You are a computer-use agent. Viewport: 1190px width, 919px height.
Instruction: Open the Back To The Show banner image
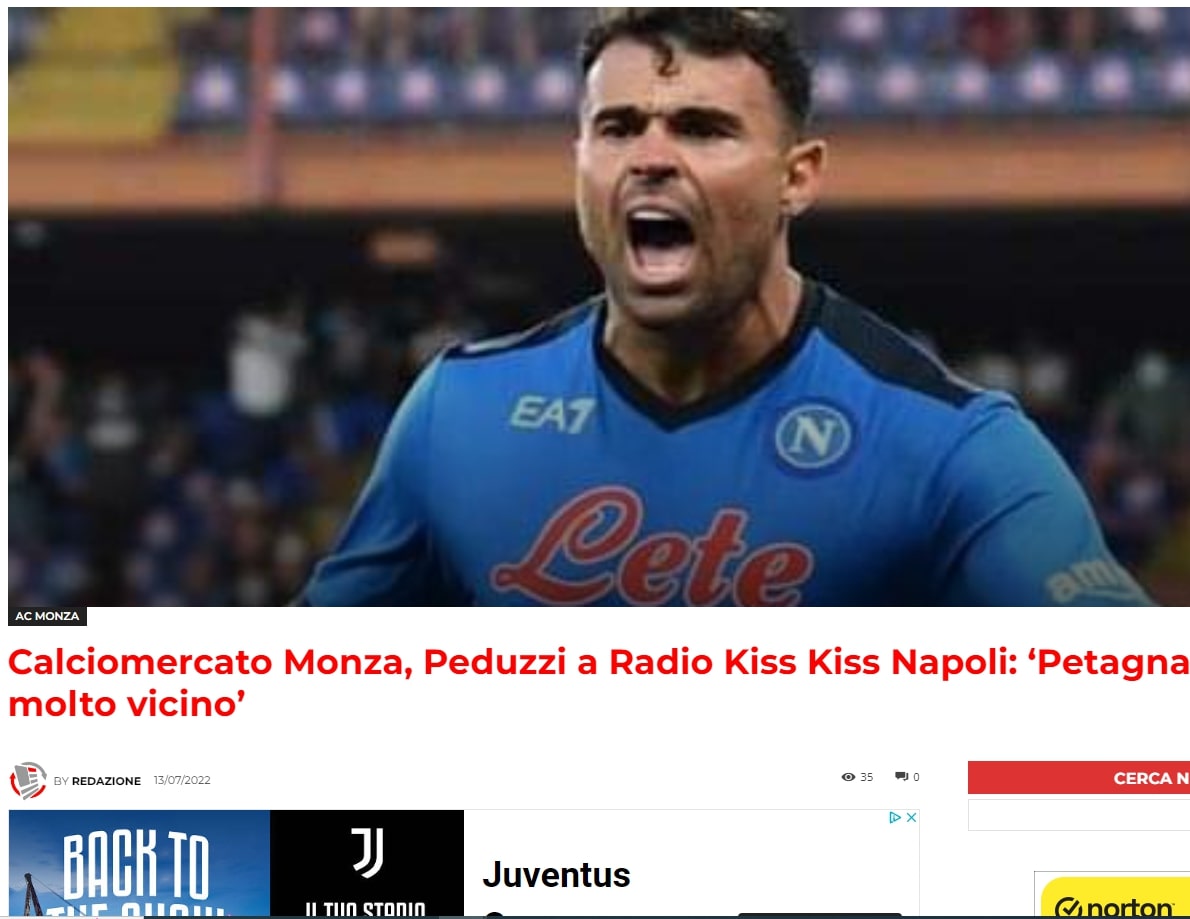tap(139, 863)
